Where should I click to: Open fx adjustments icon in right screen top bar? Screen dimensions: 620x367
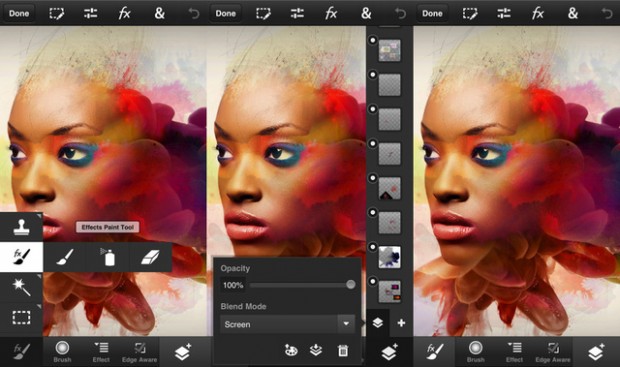pos(538,14)
